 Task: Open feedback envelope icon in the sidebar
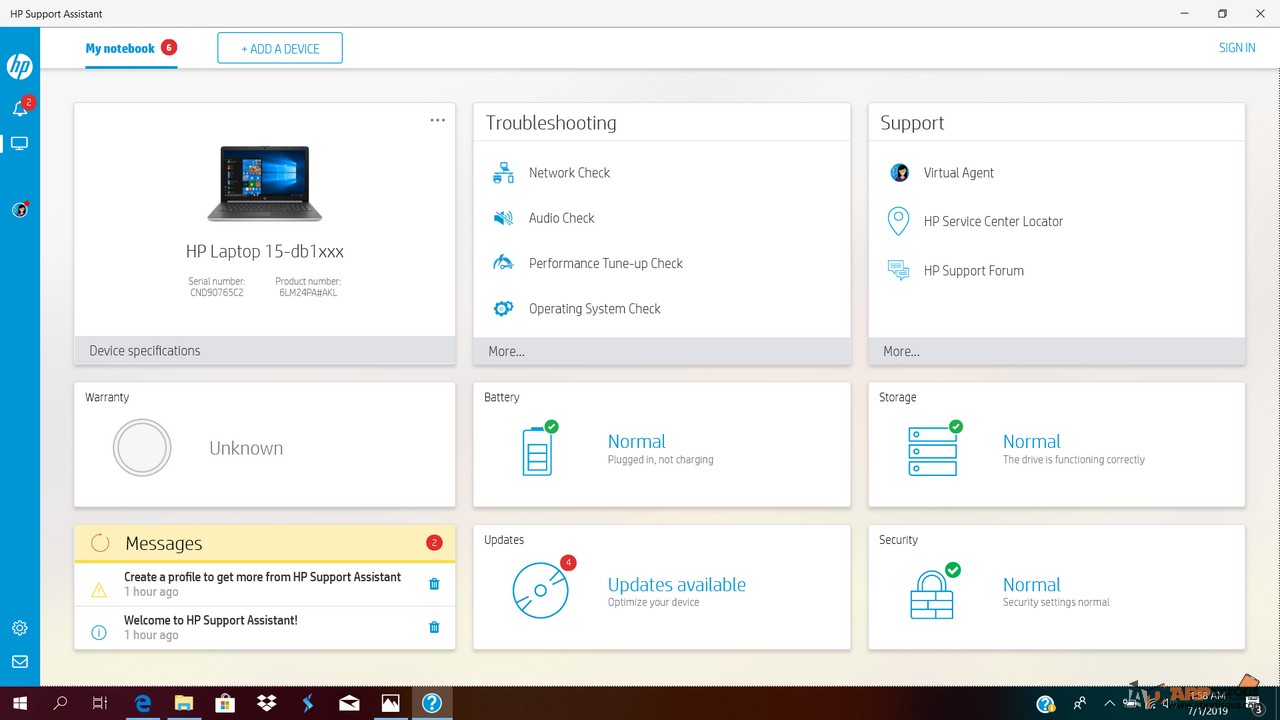click(20, 662)
